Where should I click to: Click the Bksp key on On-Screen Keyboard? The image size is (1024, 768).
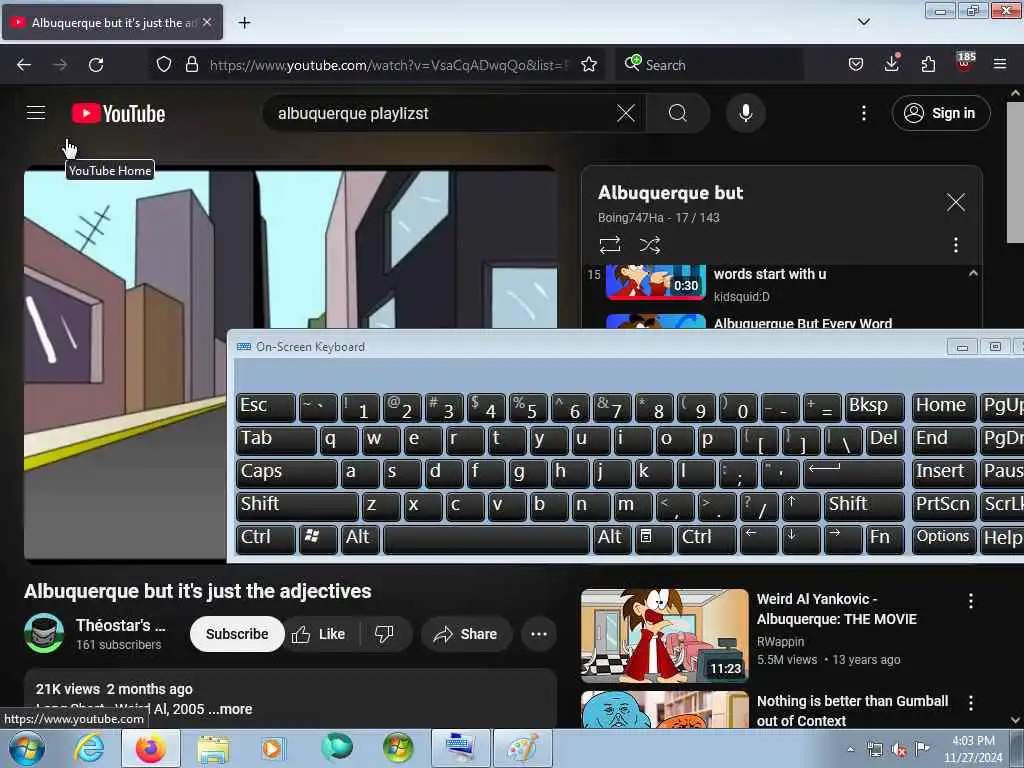click(x=874, y=408)
